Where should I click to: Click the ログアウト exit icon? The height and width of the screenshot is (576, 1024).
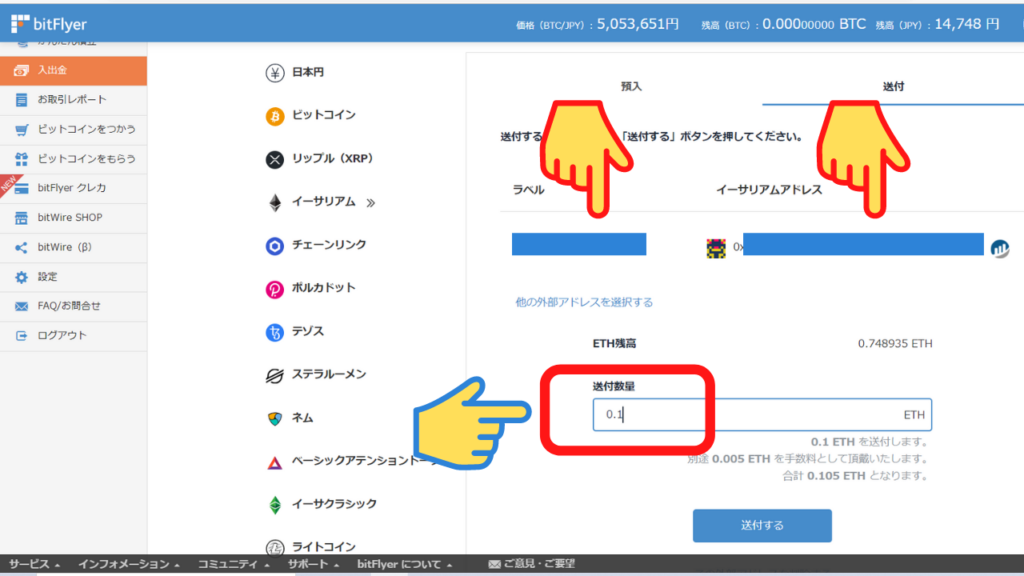pos(22,336)
